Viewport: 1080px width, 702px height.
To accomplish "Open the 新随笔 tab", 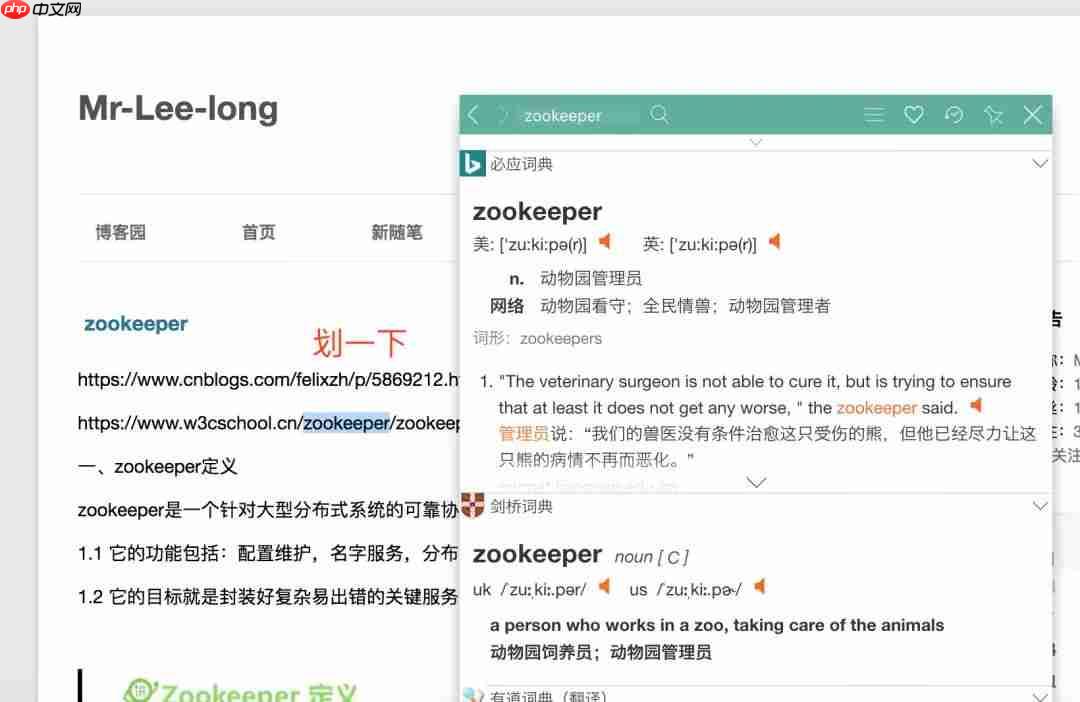I will pyautogui.click(x=397, y=231).
